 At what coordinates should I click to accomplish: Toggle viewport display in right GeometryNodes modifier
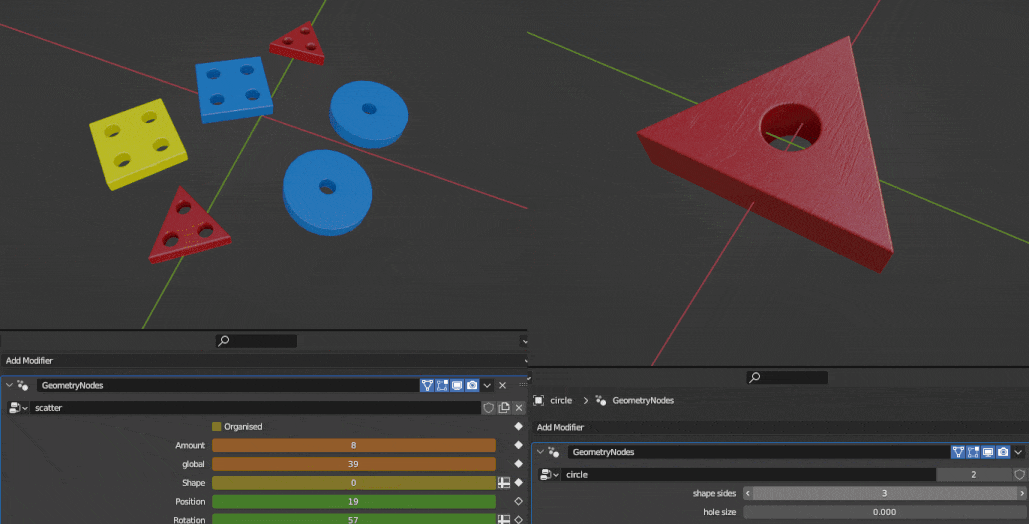coord(988,452)
